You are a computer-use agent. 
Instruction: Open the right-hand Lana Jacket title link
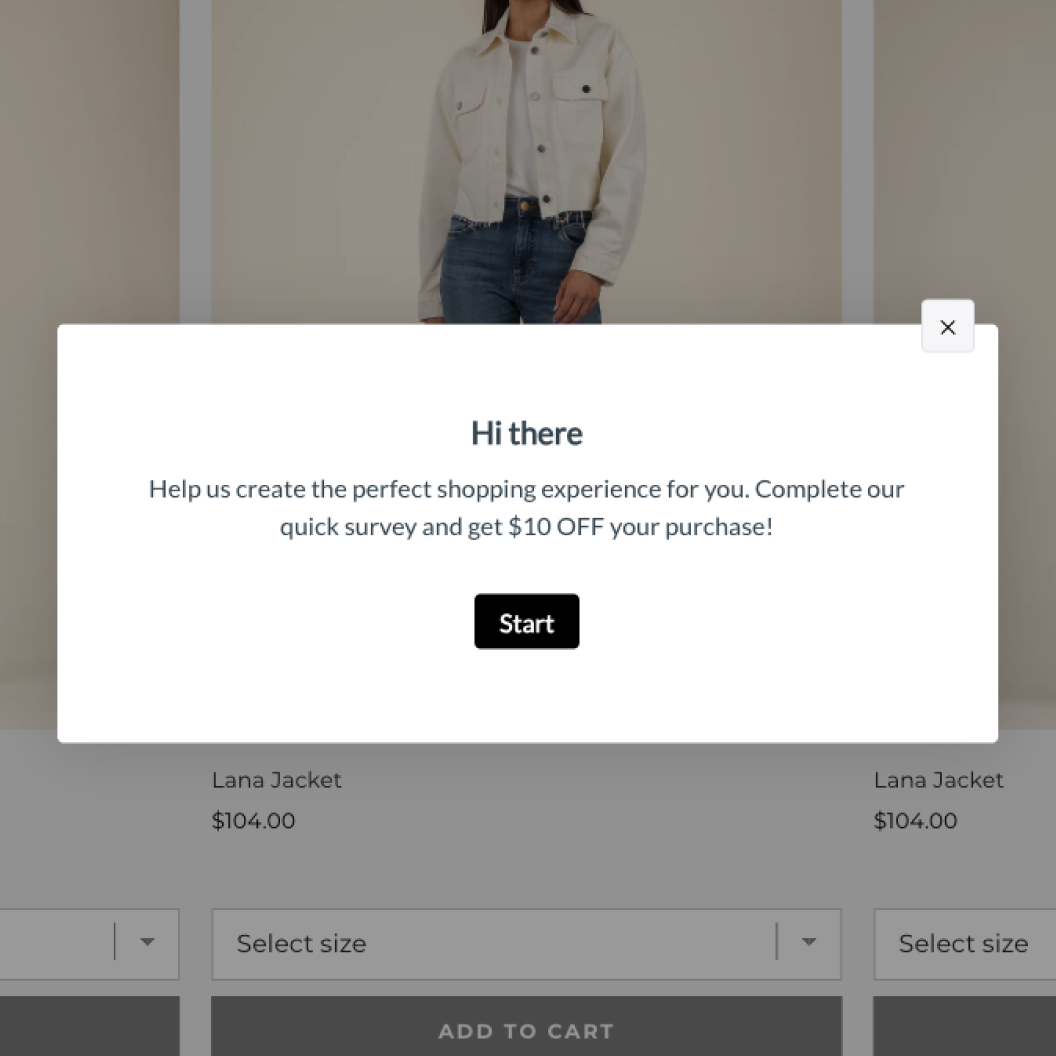pos(938,780)
